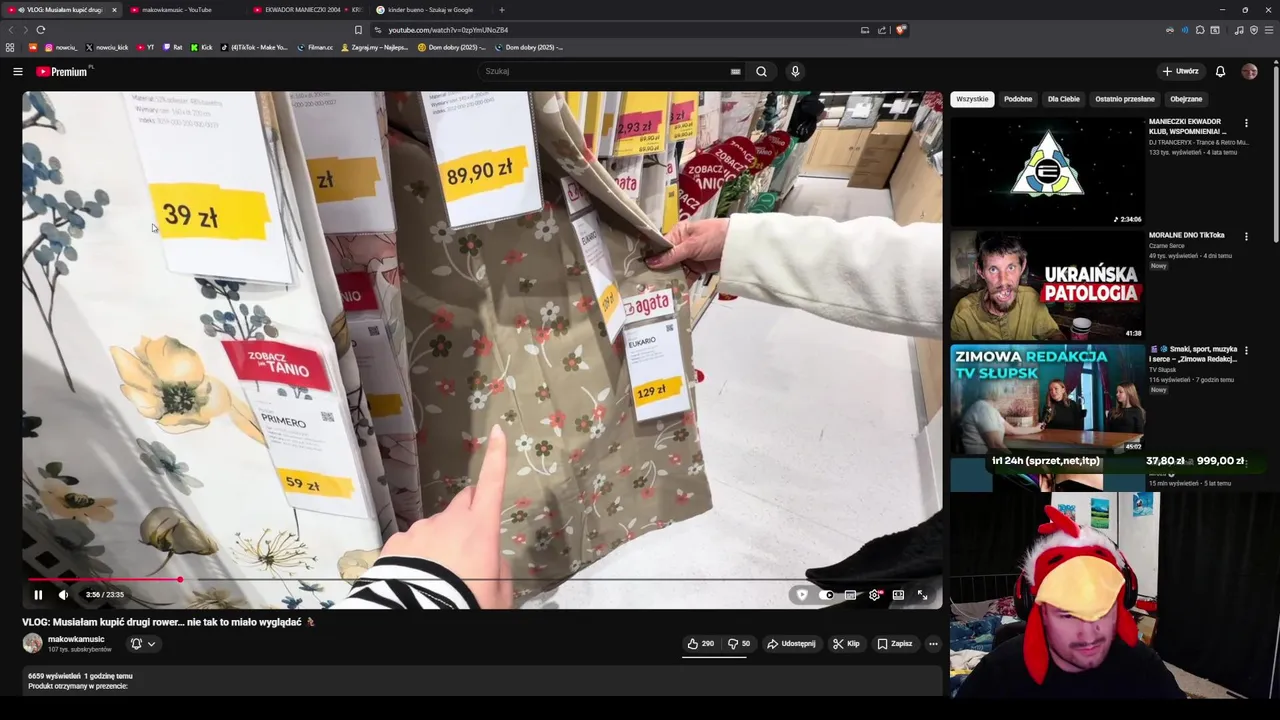Open the Utwórz create menu
The width and height of the screenshot is (1280, 720).
coord(1180,72)
